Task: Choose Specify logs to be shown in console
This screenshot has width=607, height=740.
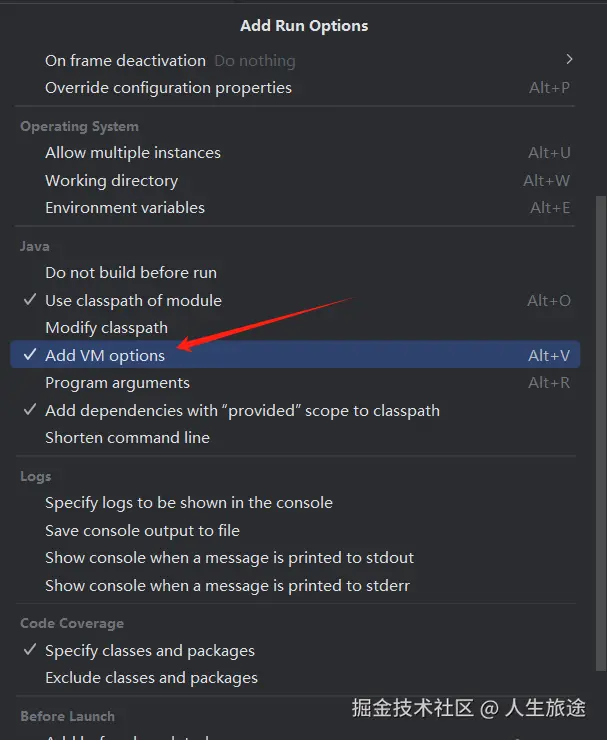Action: 189,503
